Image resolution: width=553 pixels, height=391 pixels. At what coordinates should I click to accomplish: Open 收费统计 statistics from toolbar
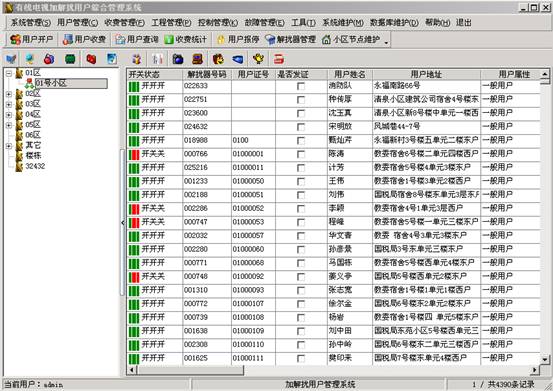click(186, 39)
